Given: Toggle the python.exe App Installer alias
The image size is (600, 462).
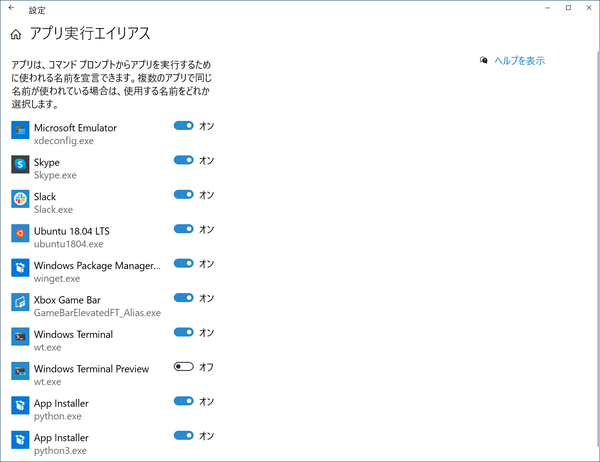Looking at the screenshot, I should pos(184,402).
